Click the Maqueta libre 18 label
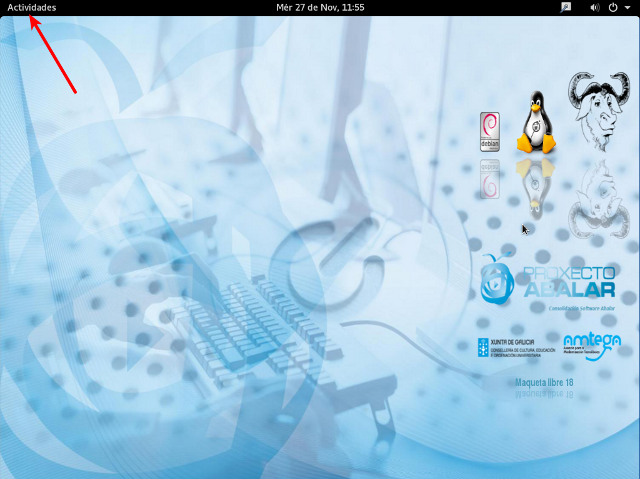The width and height of the screenshot is (640, 479). (544, 383)
